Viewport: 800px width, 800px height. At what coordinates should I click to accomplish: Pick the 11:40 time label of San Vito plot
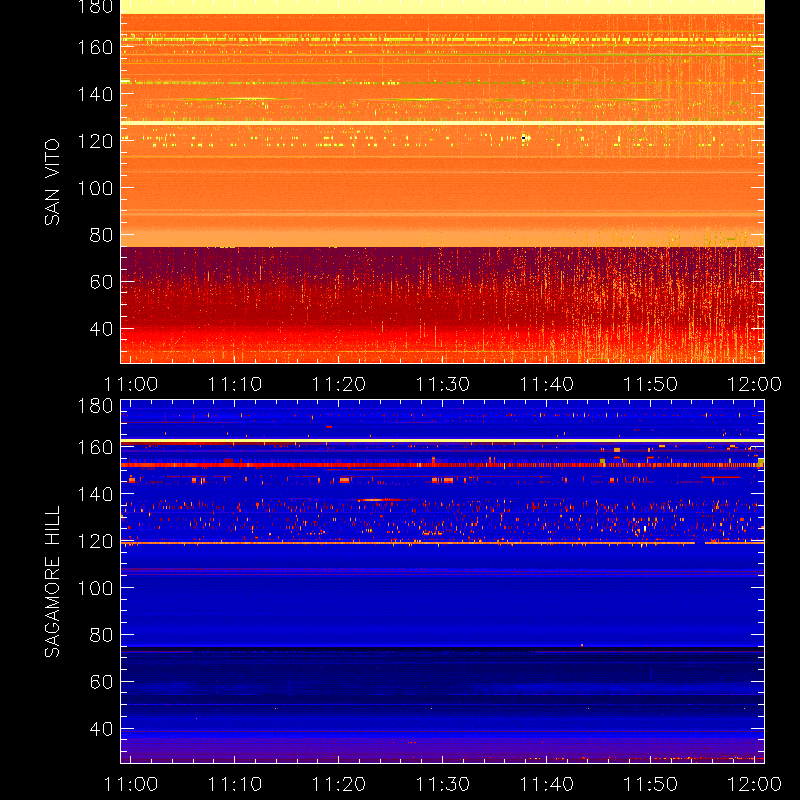pyautogui.click(x=547, y=384)
